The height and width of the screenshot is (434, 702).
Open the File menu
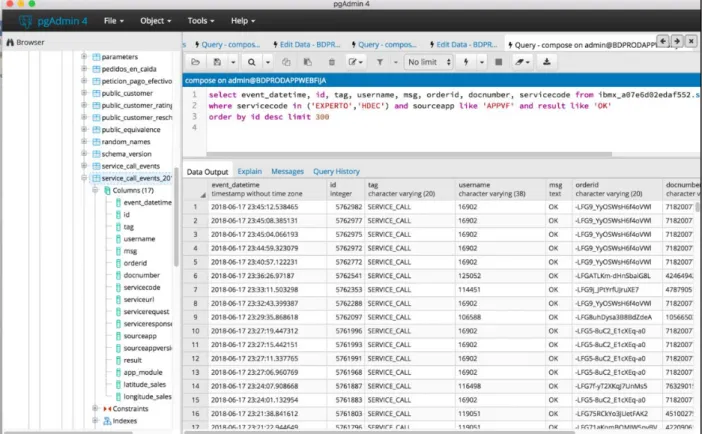(x=114, y=21)
